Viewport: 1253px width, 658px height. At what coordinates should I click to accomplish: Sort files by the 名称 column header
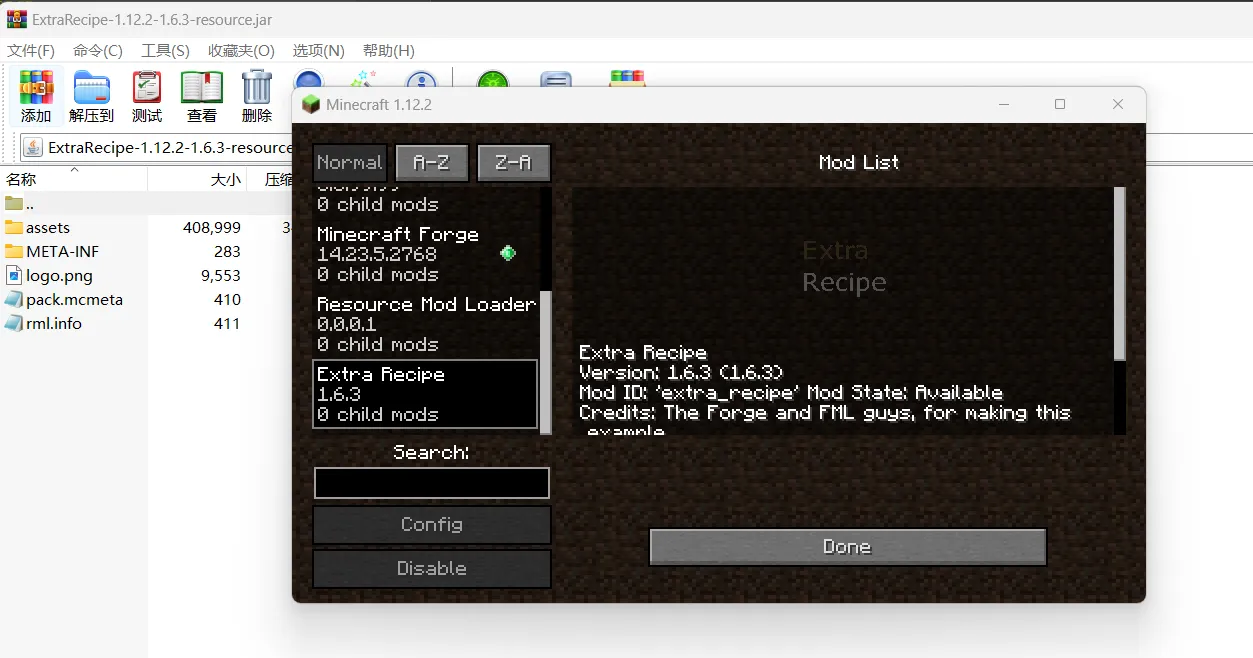point(74,180)
